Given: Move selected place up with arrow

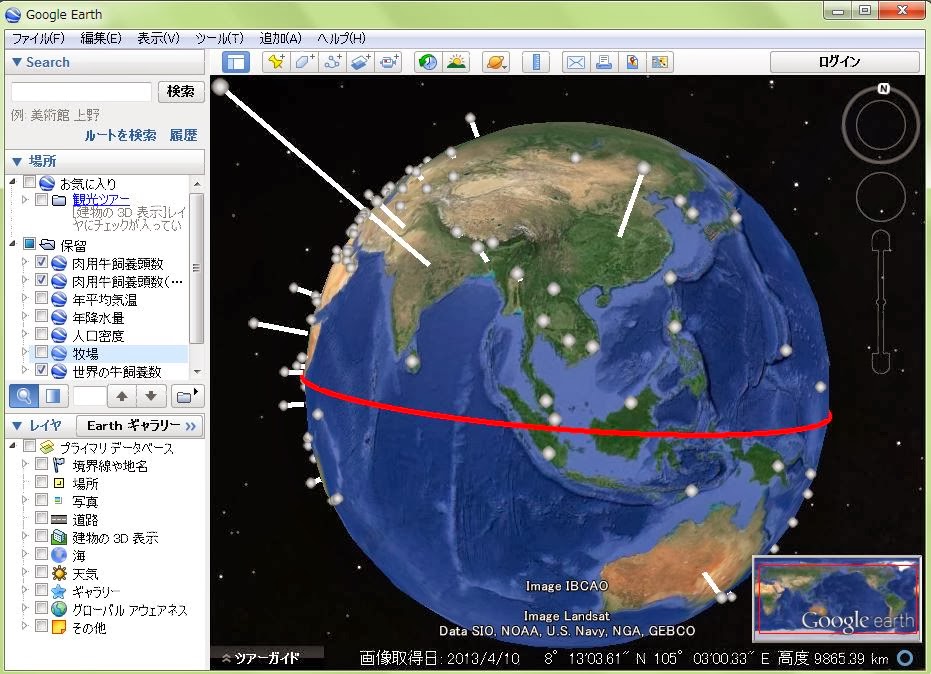Looking at the screenshot, I should coord(122,396).
